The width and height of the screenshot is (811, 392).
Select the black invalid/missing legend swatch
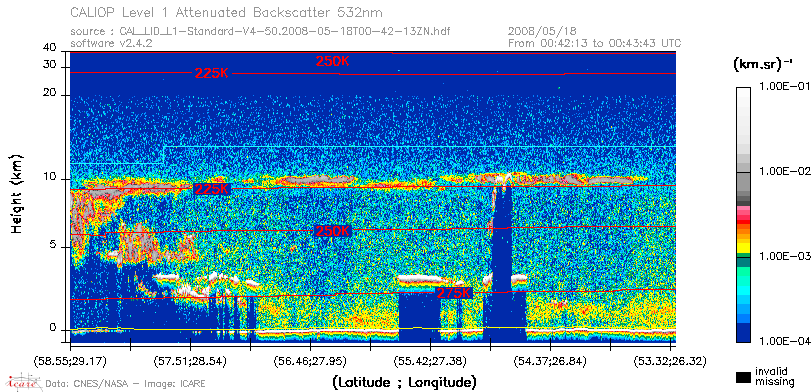pyautogui.click(x=744, y=378)
